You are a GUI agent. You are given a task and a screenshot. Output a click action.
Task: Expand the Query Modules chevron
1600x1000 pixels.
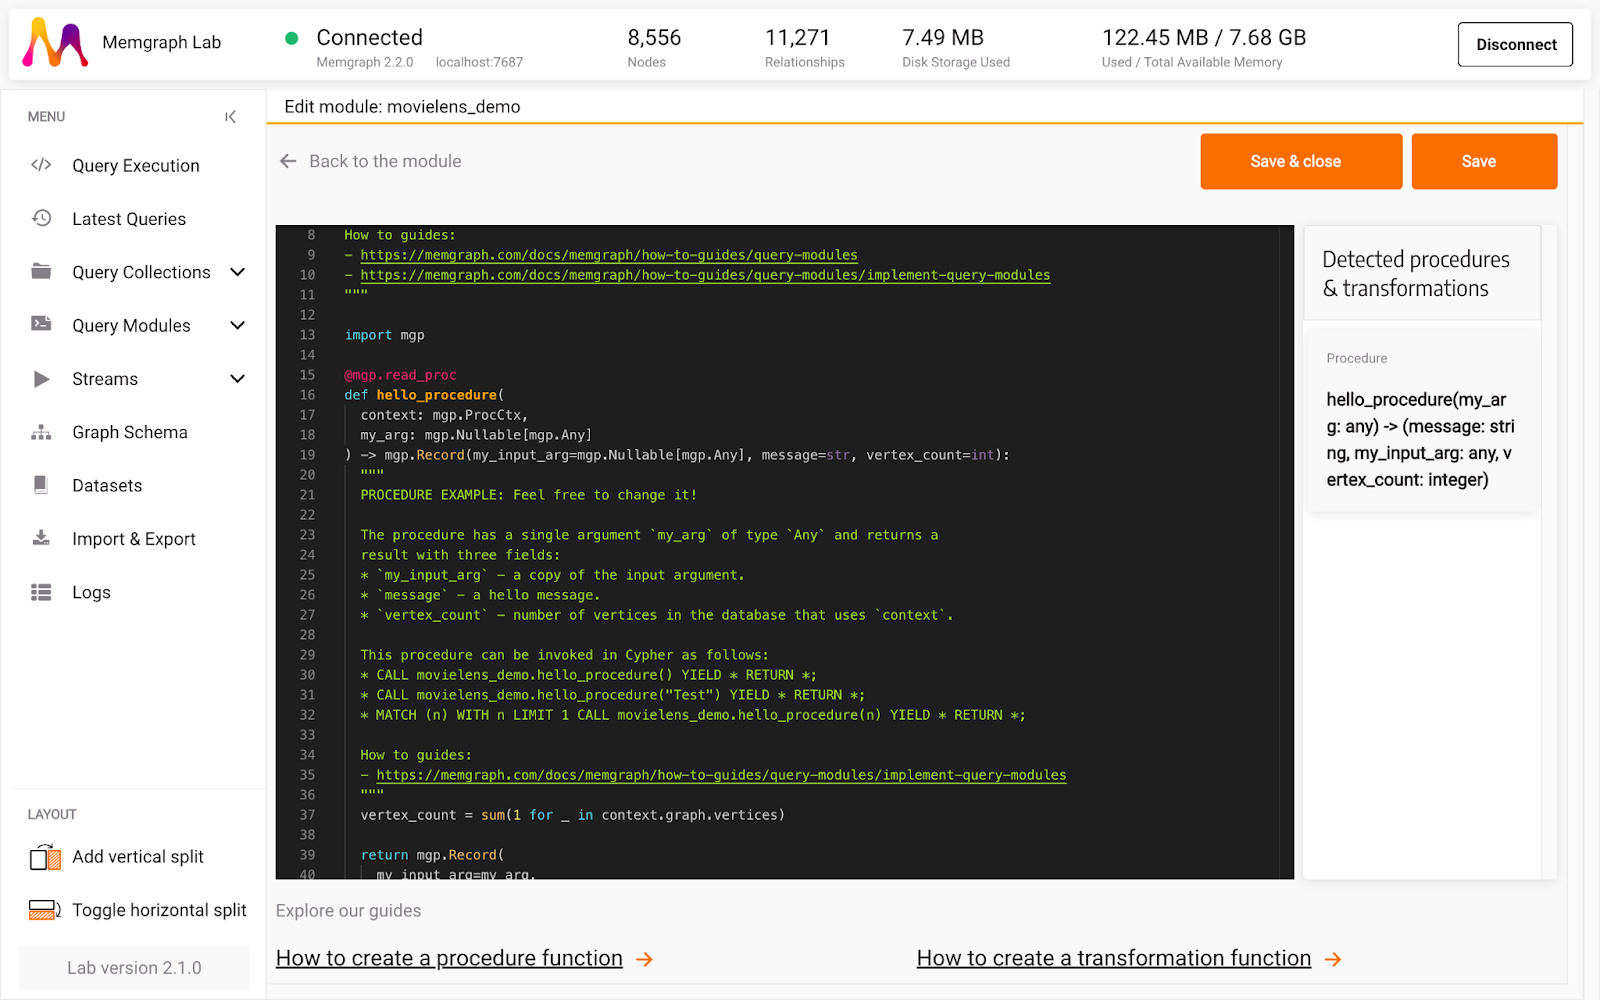point(238,325)
